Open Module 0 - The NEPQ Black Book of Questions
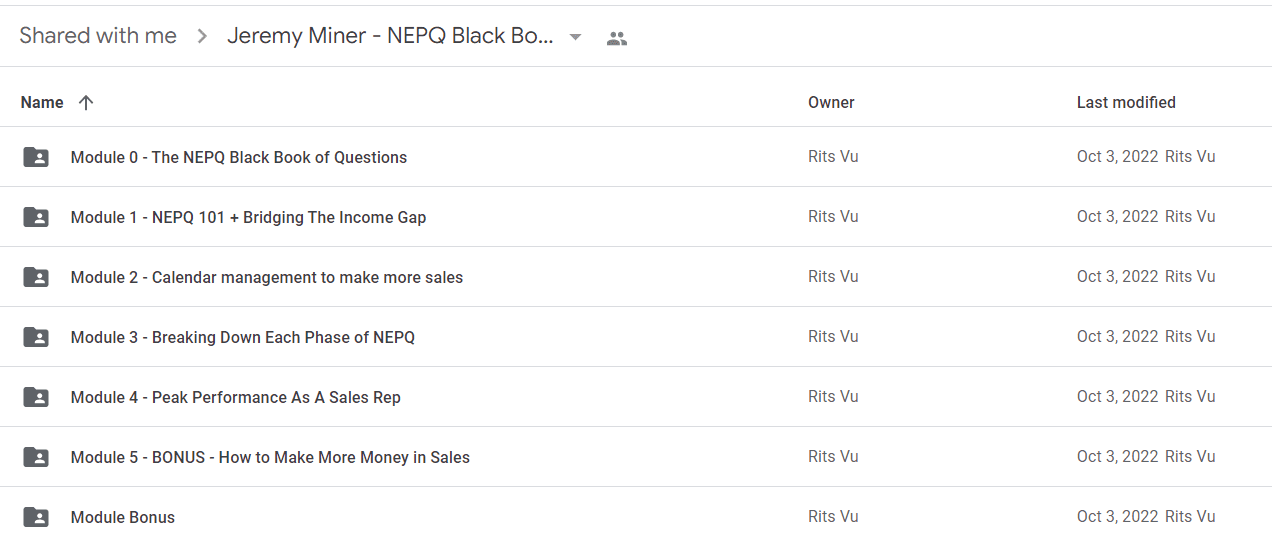The image size is (1272, 543). point(239,157)
